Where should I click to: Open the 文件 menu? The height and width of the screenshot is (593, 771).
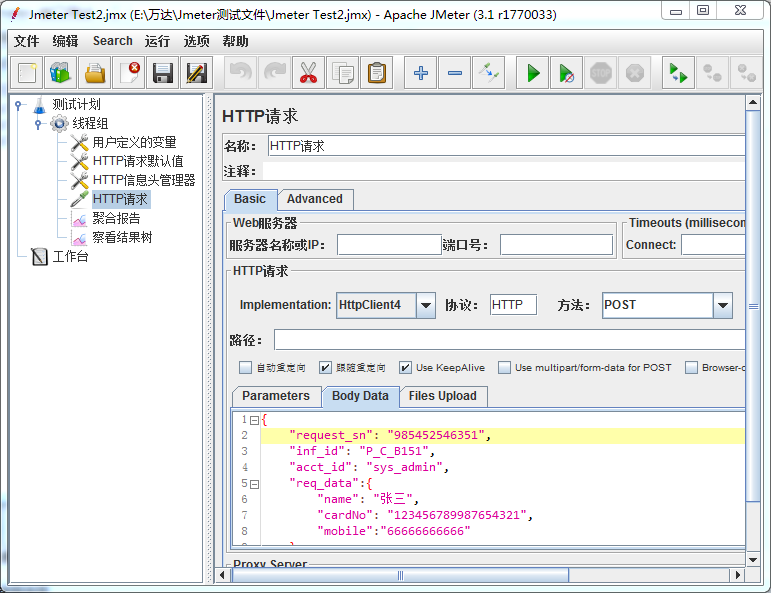coord(27,41)
